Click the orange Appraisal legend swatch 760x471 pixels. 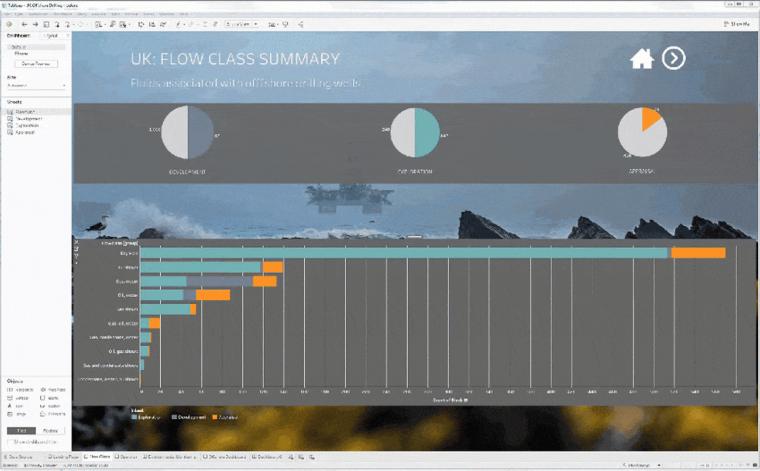click(215, 417)
